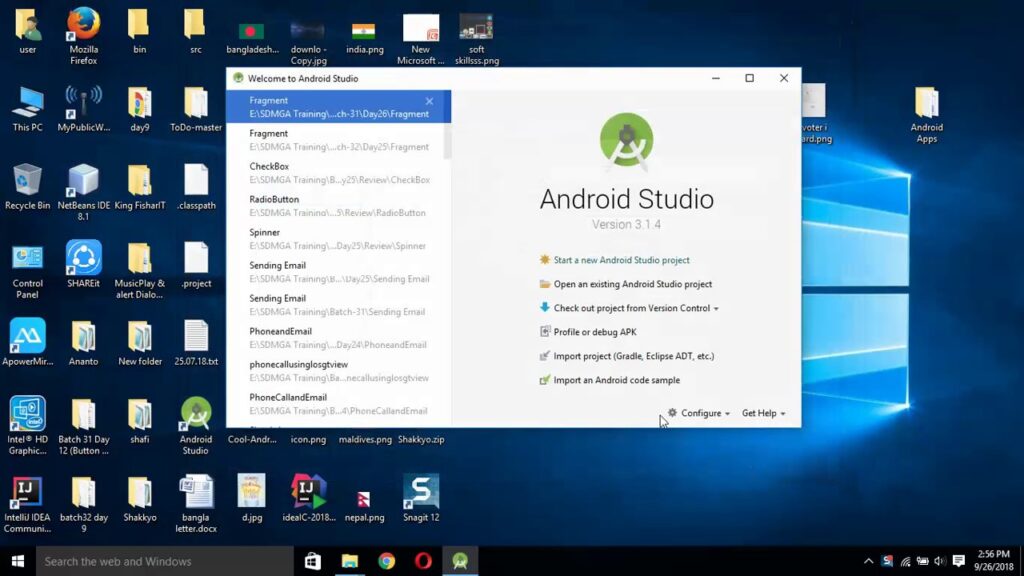
Task: Select MyPublicWiFi desktop shortcut
Action: point(84,110)
